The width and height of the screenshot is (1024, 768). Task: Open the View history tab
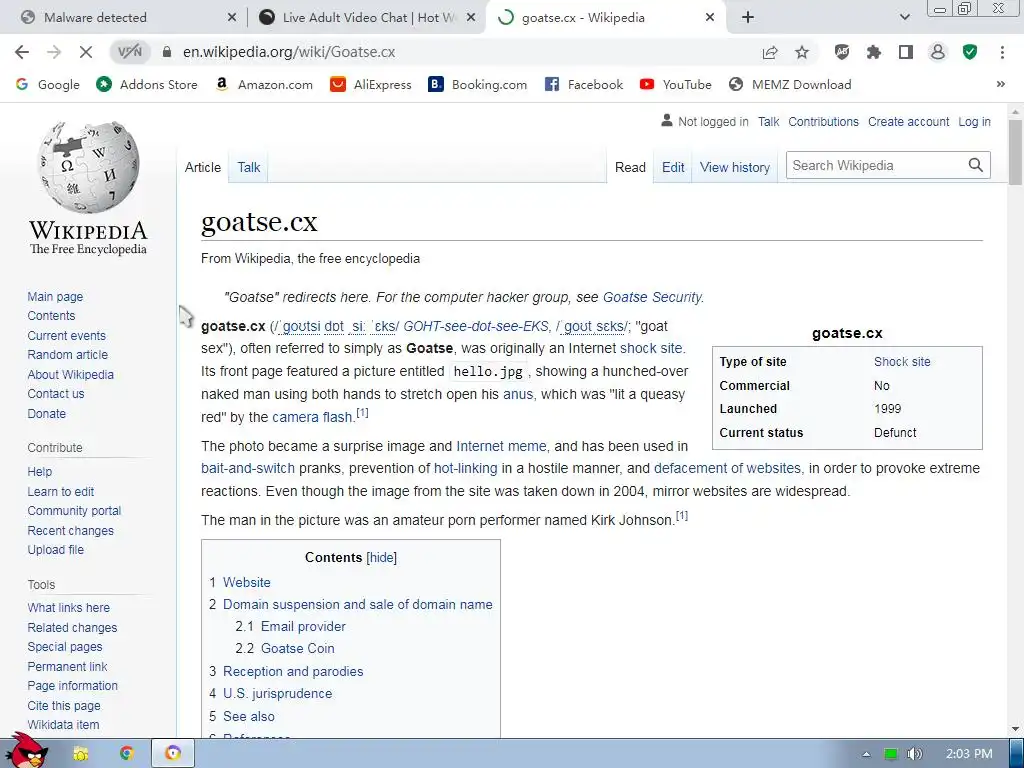(735, 167)
